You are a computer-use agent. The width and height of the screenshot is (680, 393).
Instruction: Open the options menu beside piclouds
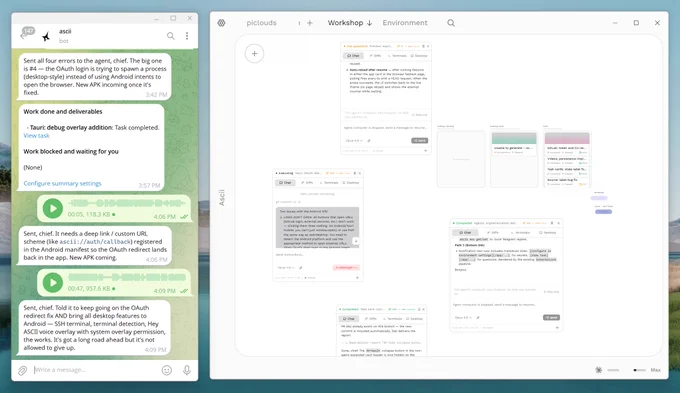pos(299,23)
